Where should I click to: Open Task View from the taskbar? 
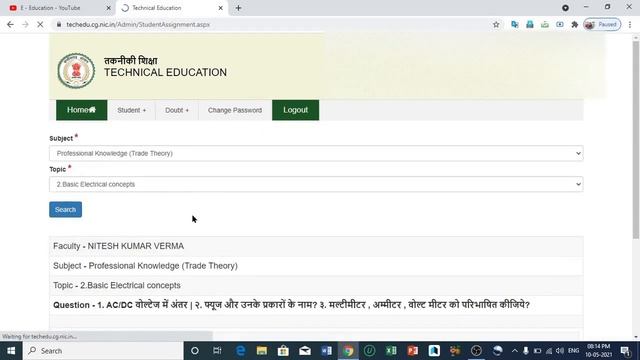[x=217, y=351]
